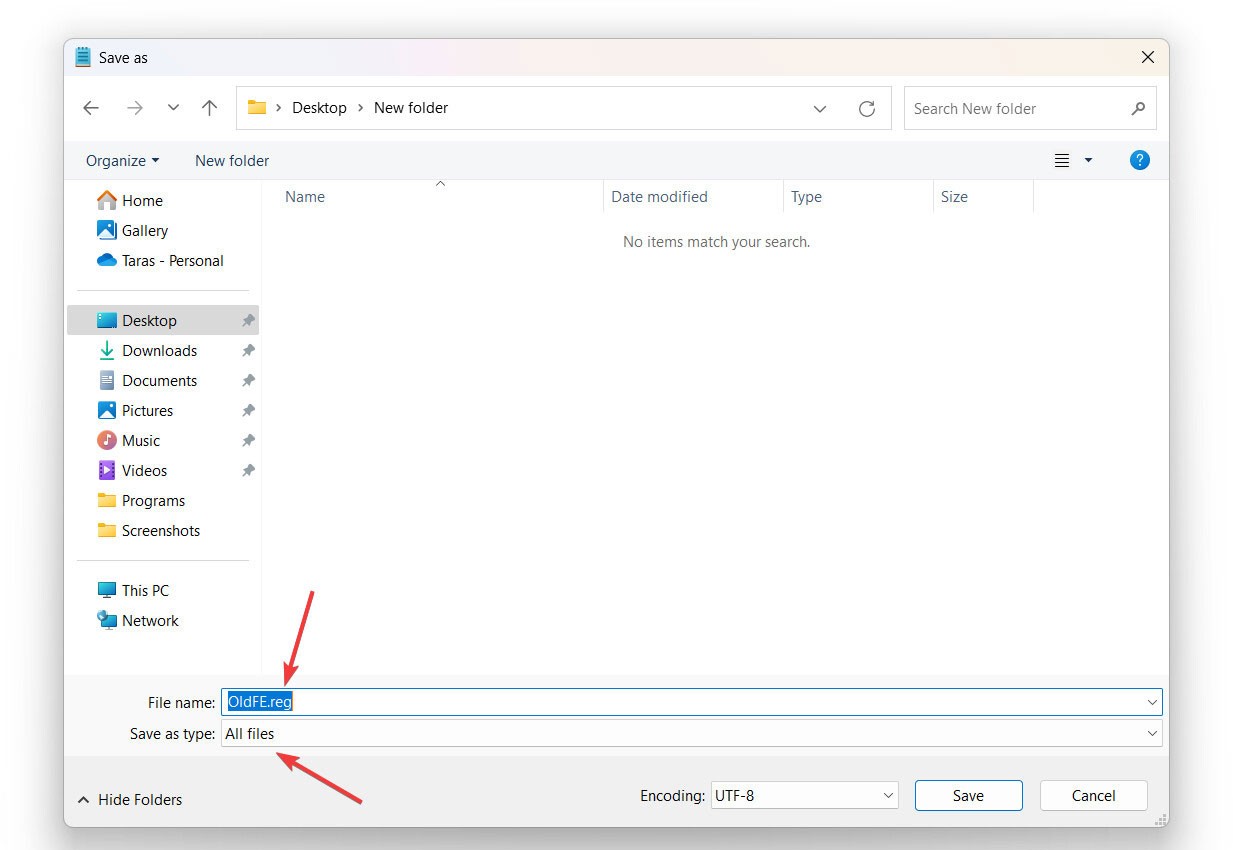The image size is (1233, 850).
Task: Select This PC in sidebar
Action: click(145, 590)
